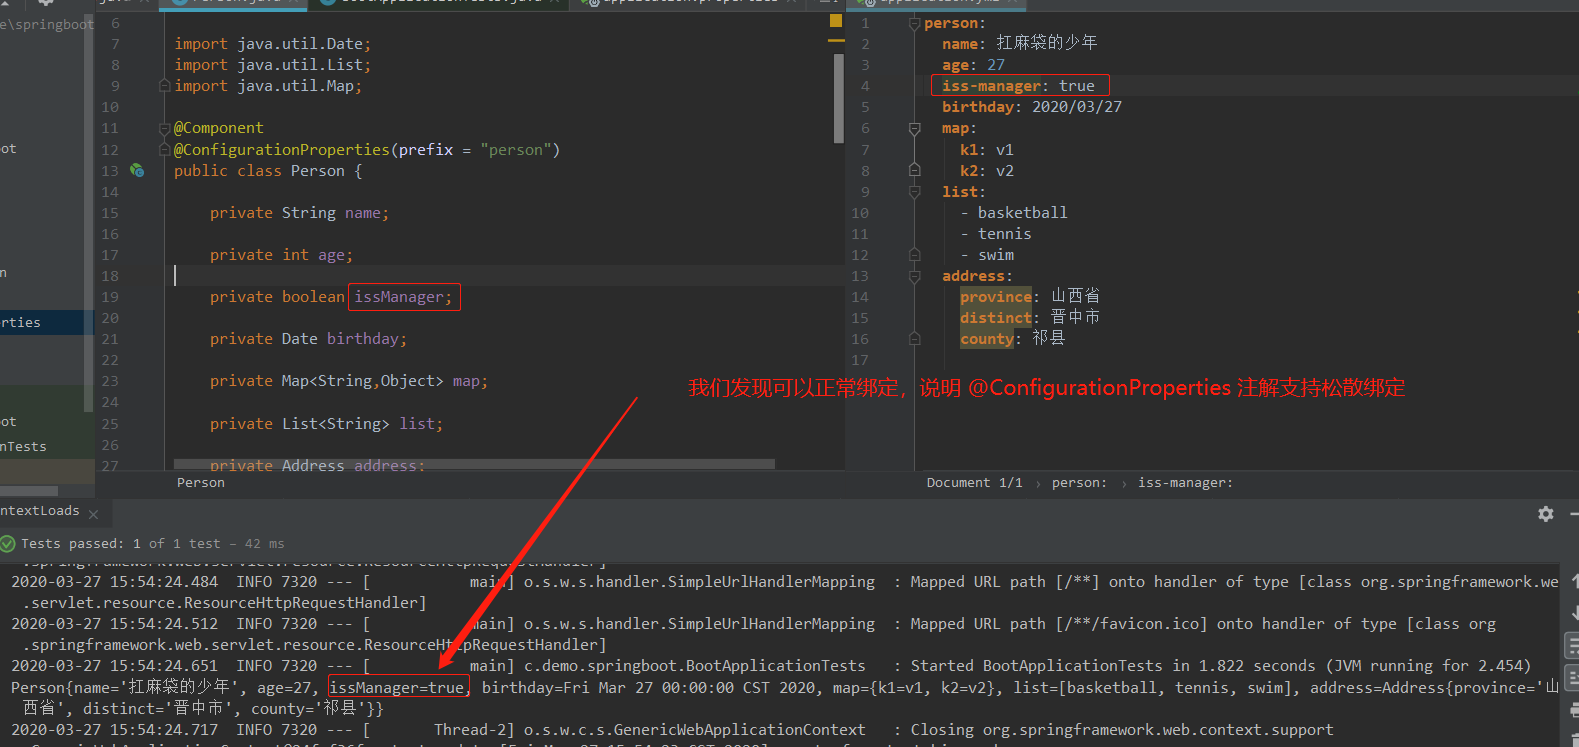Collapse the map: block in YAML

coord(914,128)
